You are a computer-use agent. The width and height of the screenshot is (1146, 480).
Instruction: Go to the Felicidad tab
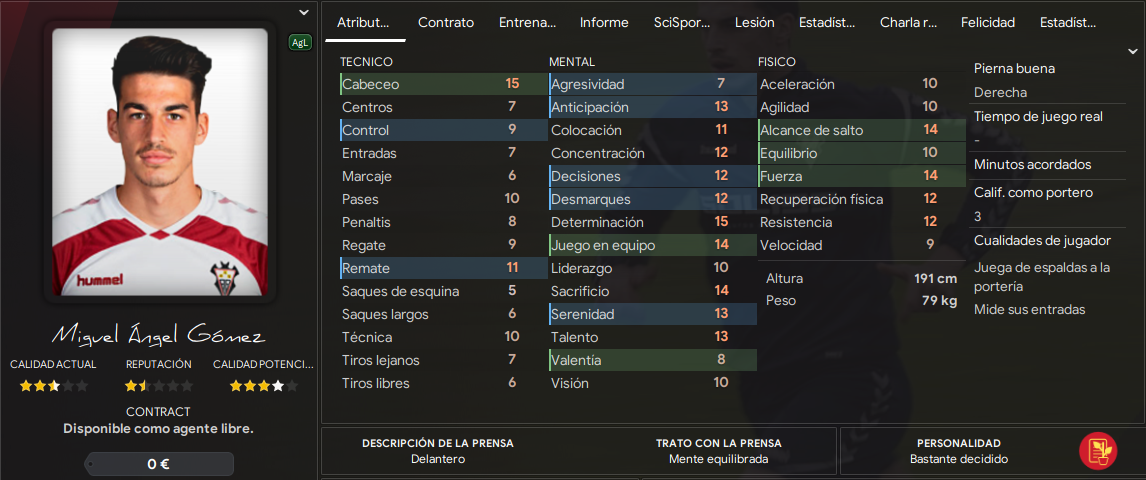click(988, 23)
